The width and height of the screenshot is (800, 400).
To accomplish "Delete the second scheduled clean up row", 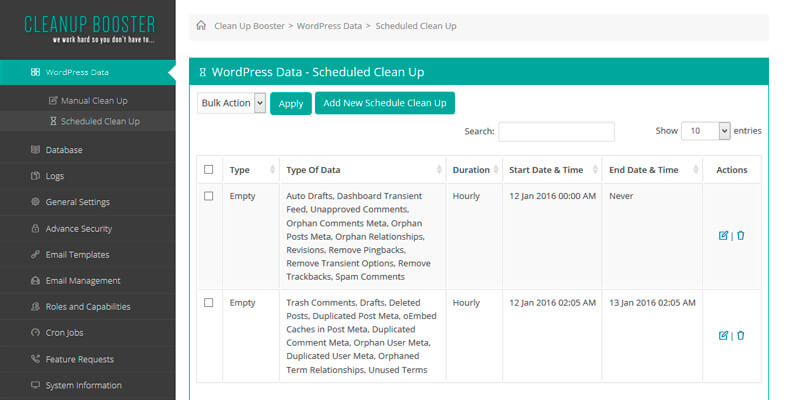I will (x=741, y=336).
